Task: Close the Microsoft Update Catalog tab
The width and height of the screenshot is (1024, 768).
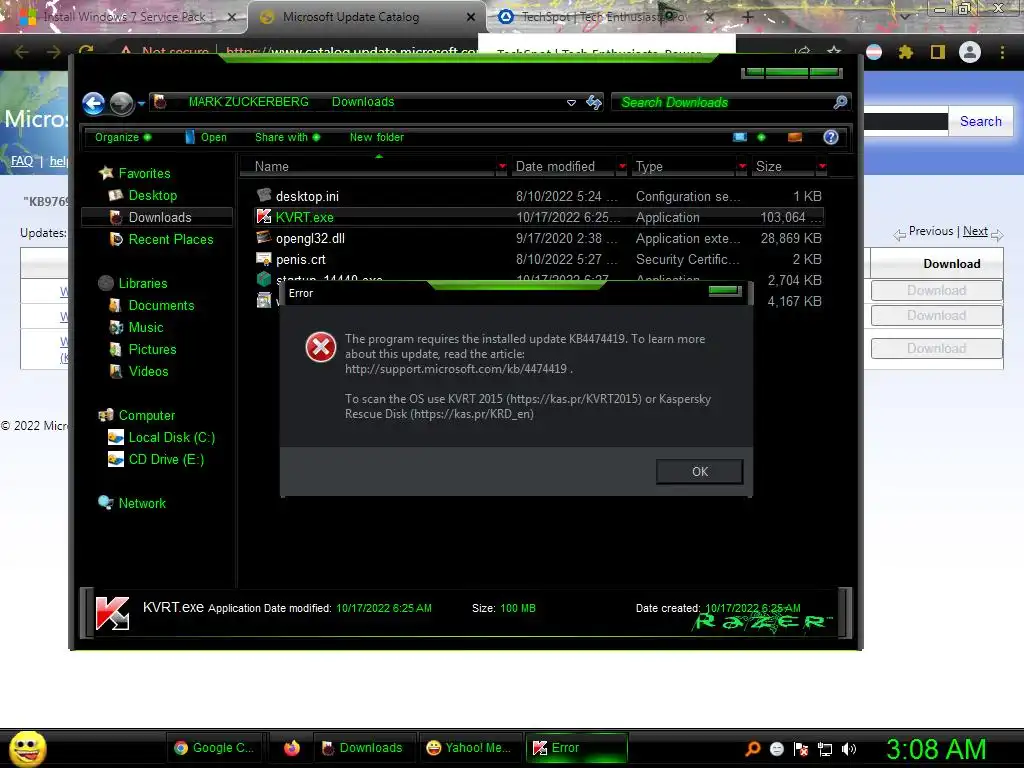Action: 471,17
